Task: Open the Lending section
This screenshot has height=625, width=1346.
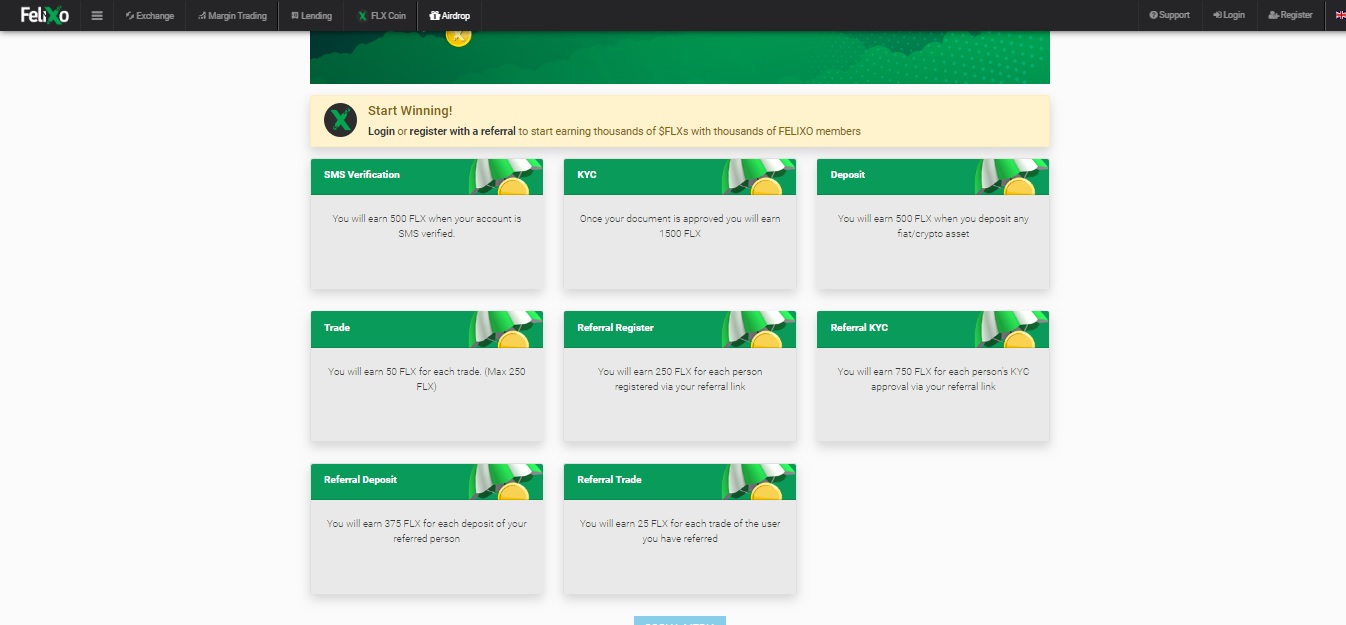Action: pos(311,15)
